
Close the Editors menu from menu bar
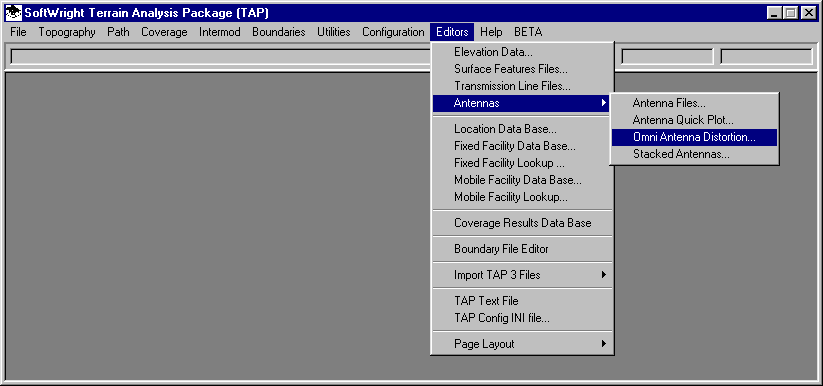(x=452, y=32)
